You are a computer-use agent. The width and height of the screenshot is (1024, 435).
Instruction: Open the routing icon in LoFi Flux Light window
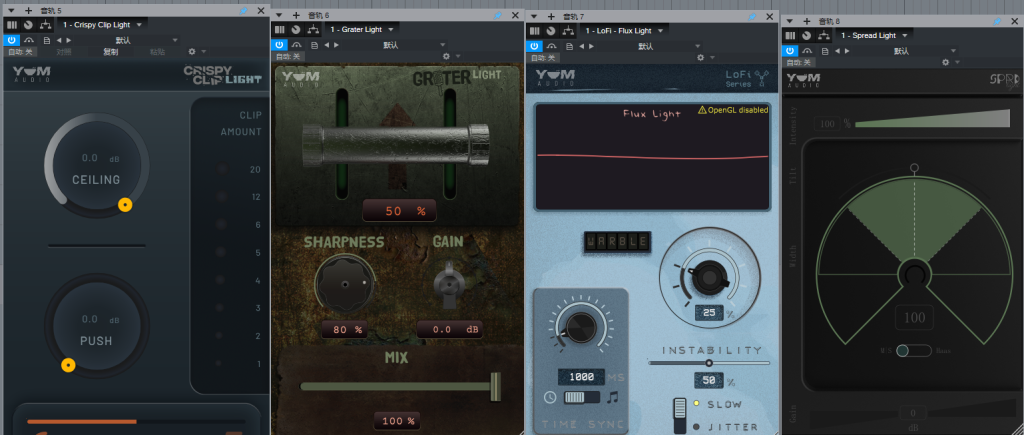569,31
